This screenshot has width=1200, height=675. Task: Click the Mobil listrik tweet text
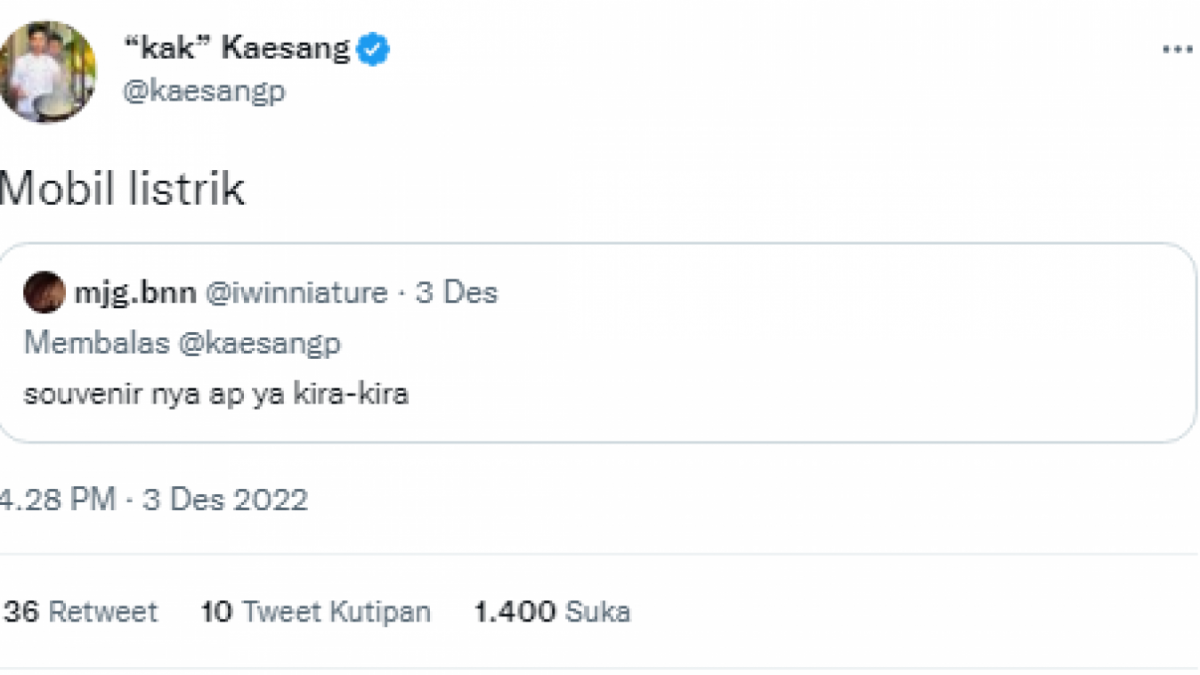click(x=122, y=188)
